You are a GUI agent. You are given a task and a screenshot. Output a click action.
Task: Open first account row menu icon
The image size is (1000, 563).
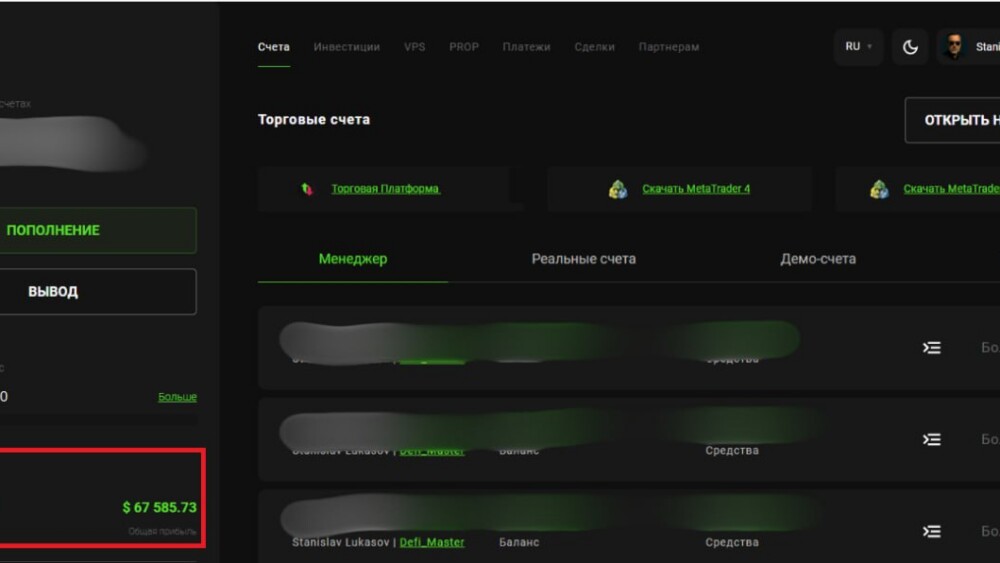pyautogui.click(x=932, y=347)
